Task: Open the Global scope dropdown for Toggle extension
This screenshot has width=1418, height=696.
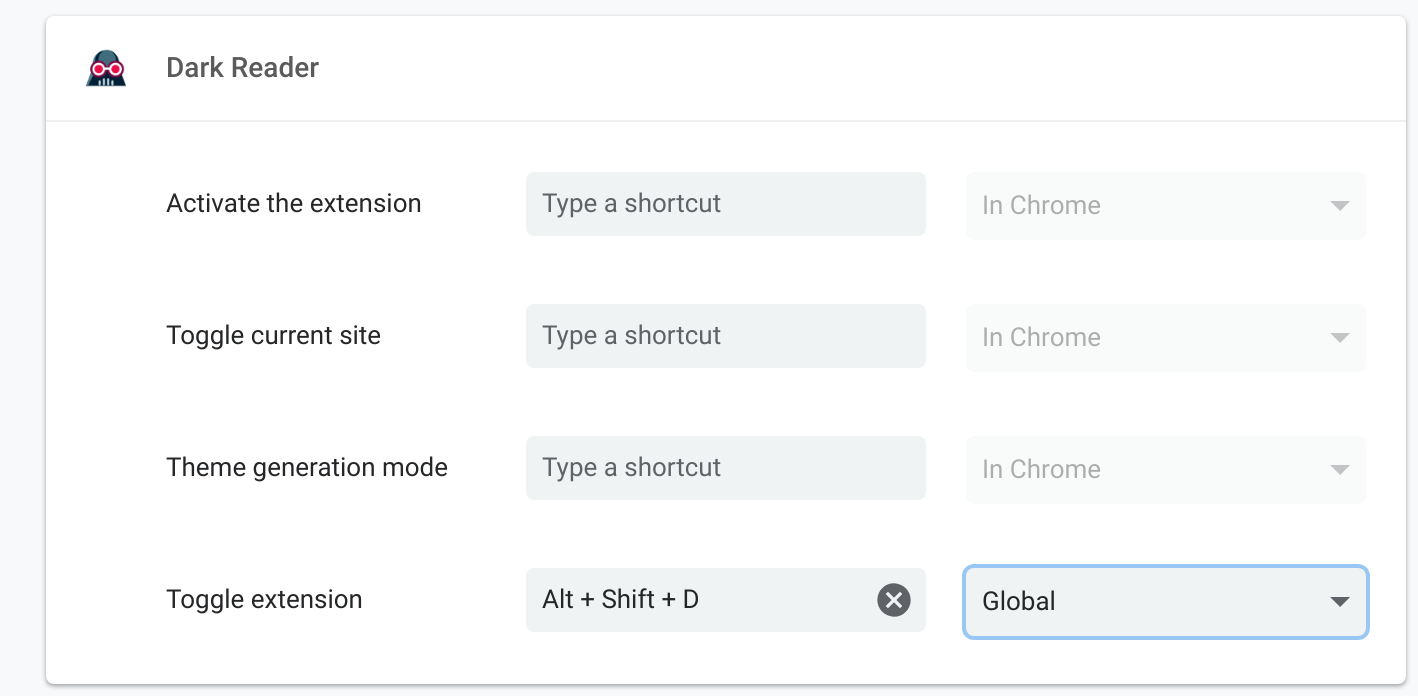Action: 1165,602
